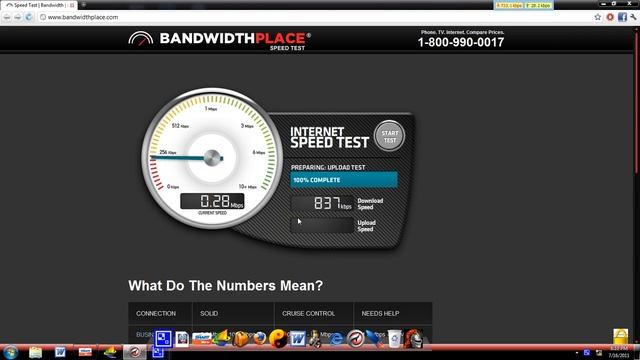The image size is (640, 360).
Task: Click the 1-800-990-0017 phone number
Action: pyautogui.click(x=461, y=42)
